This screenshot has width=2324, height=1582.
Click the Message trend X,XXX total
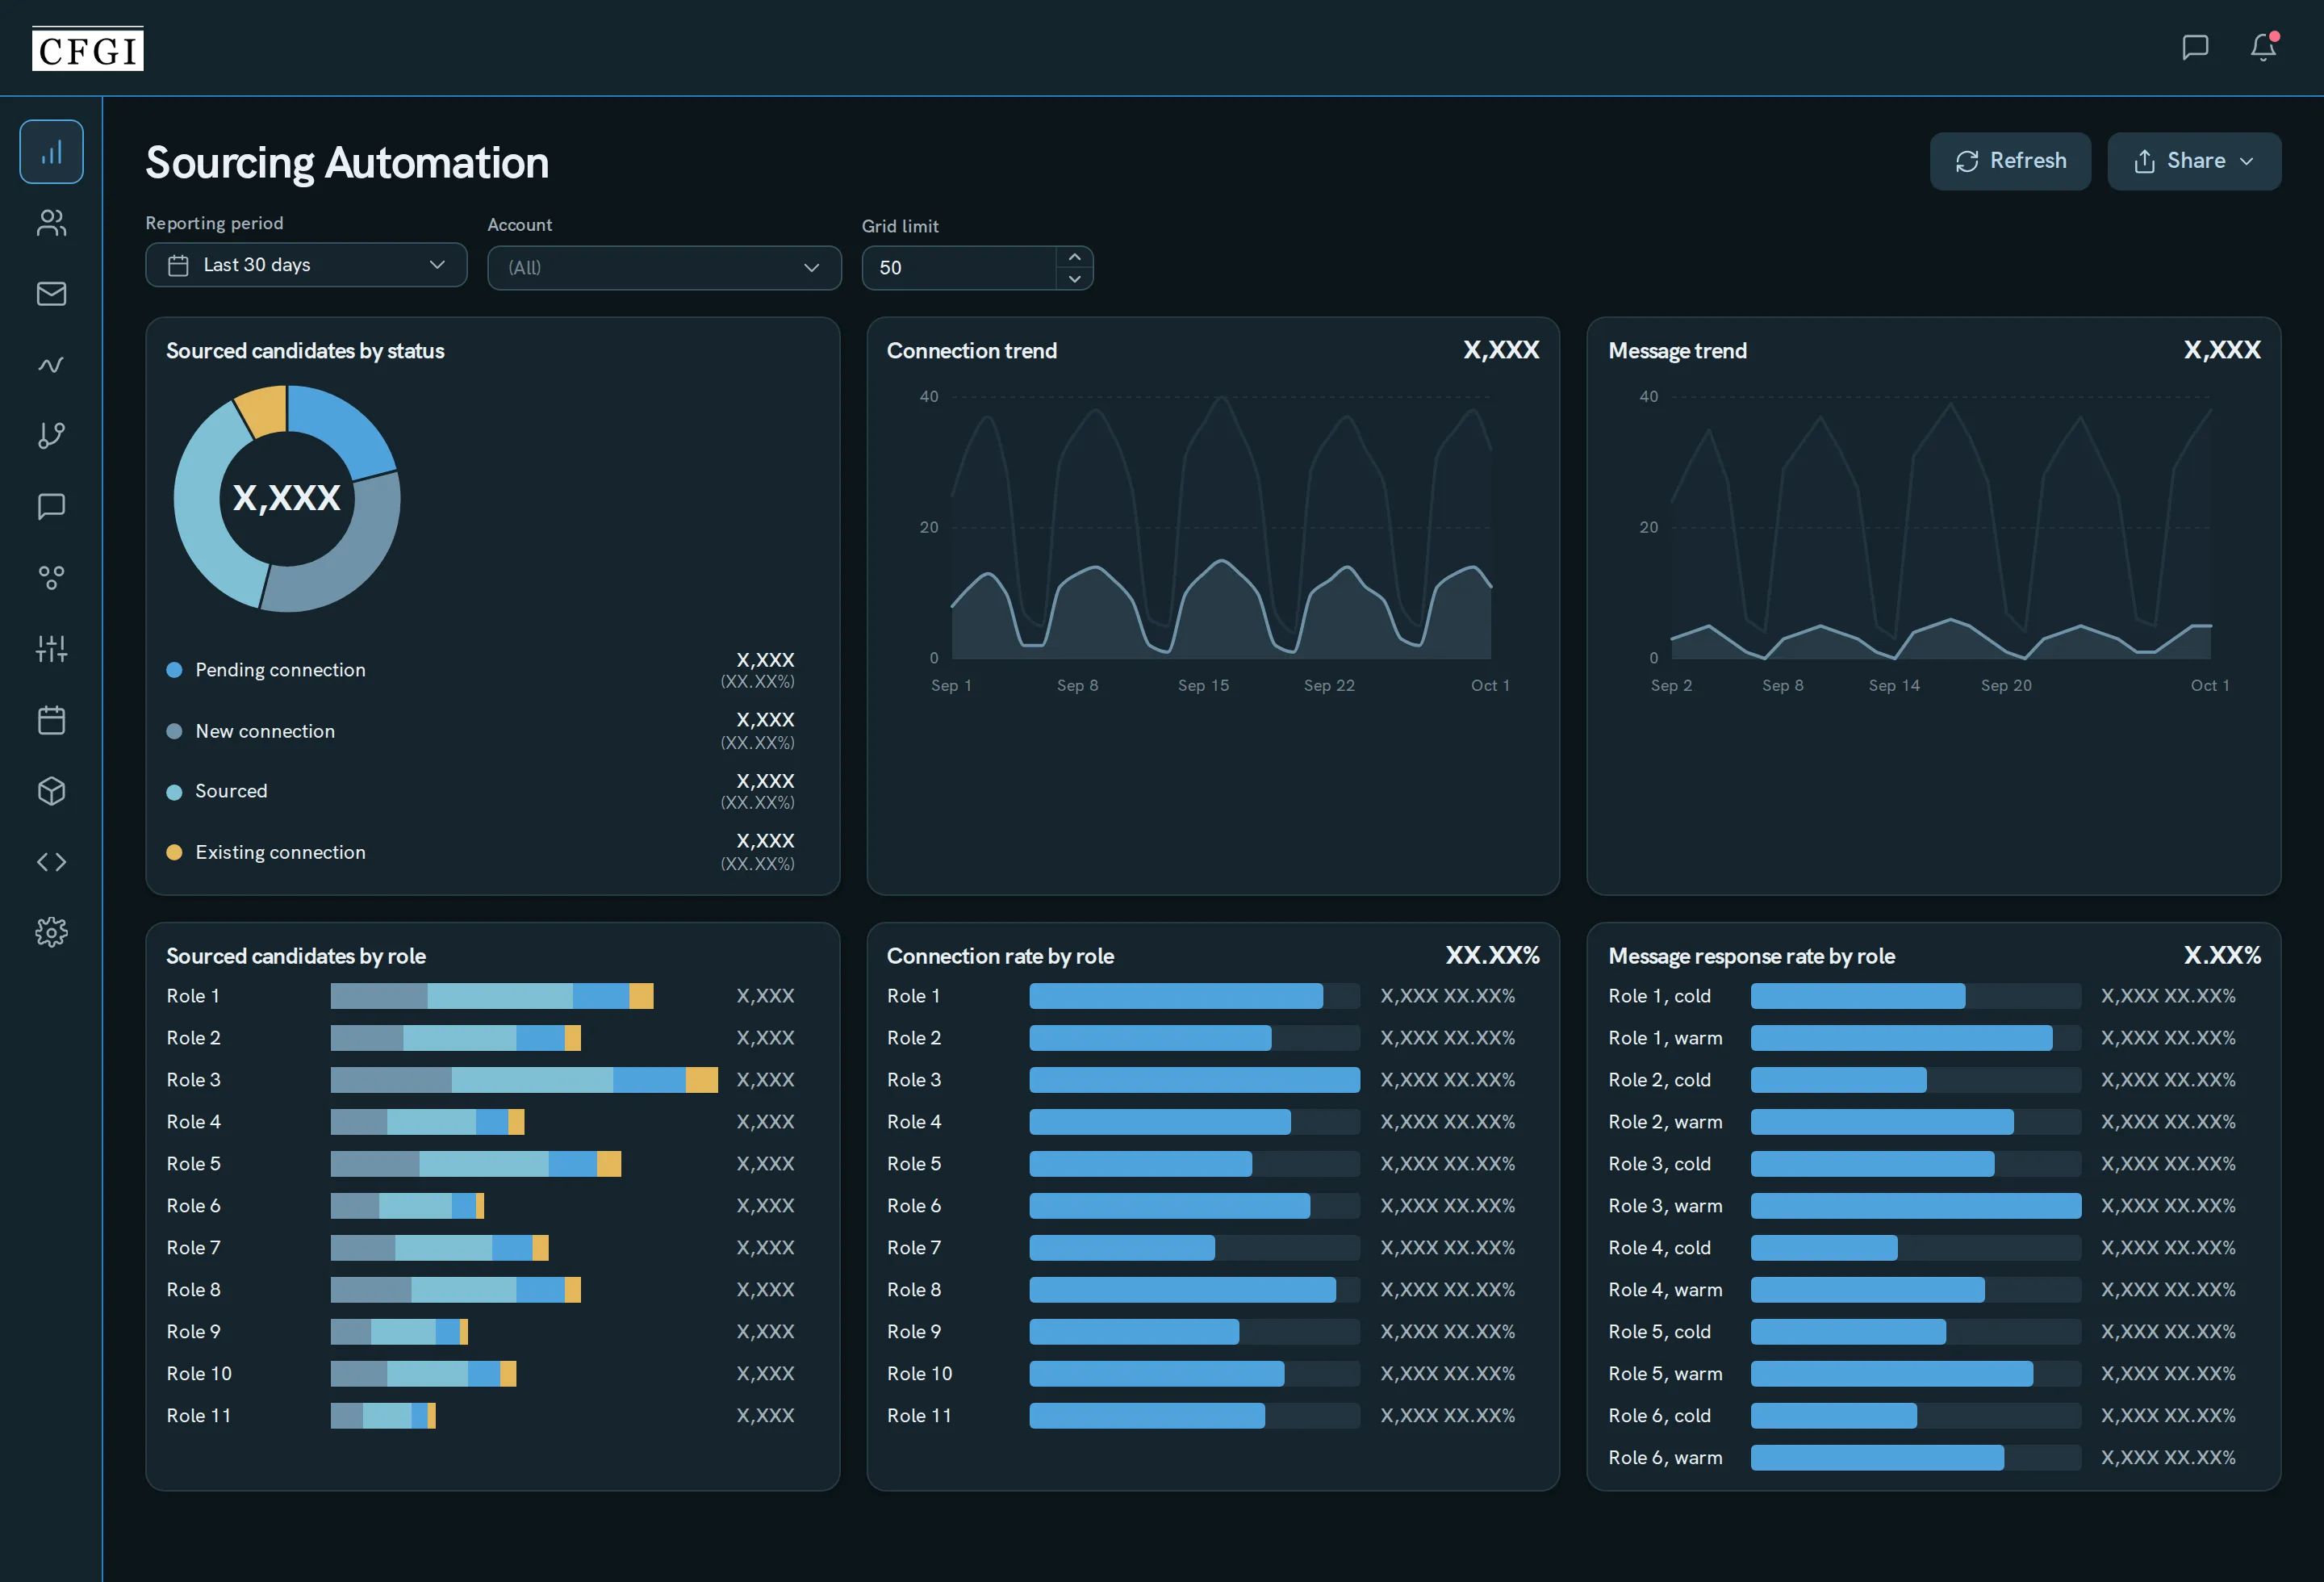pos(2222,350)
